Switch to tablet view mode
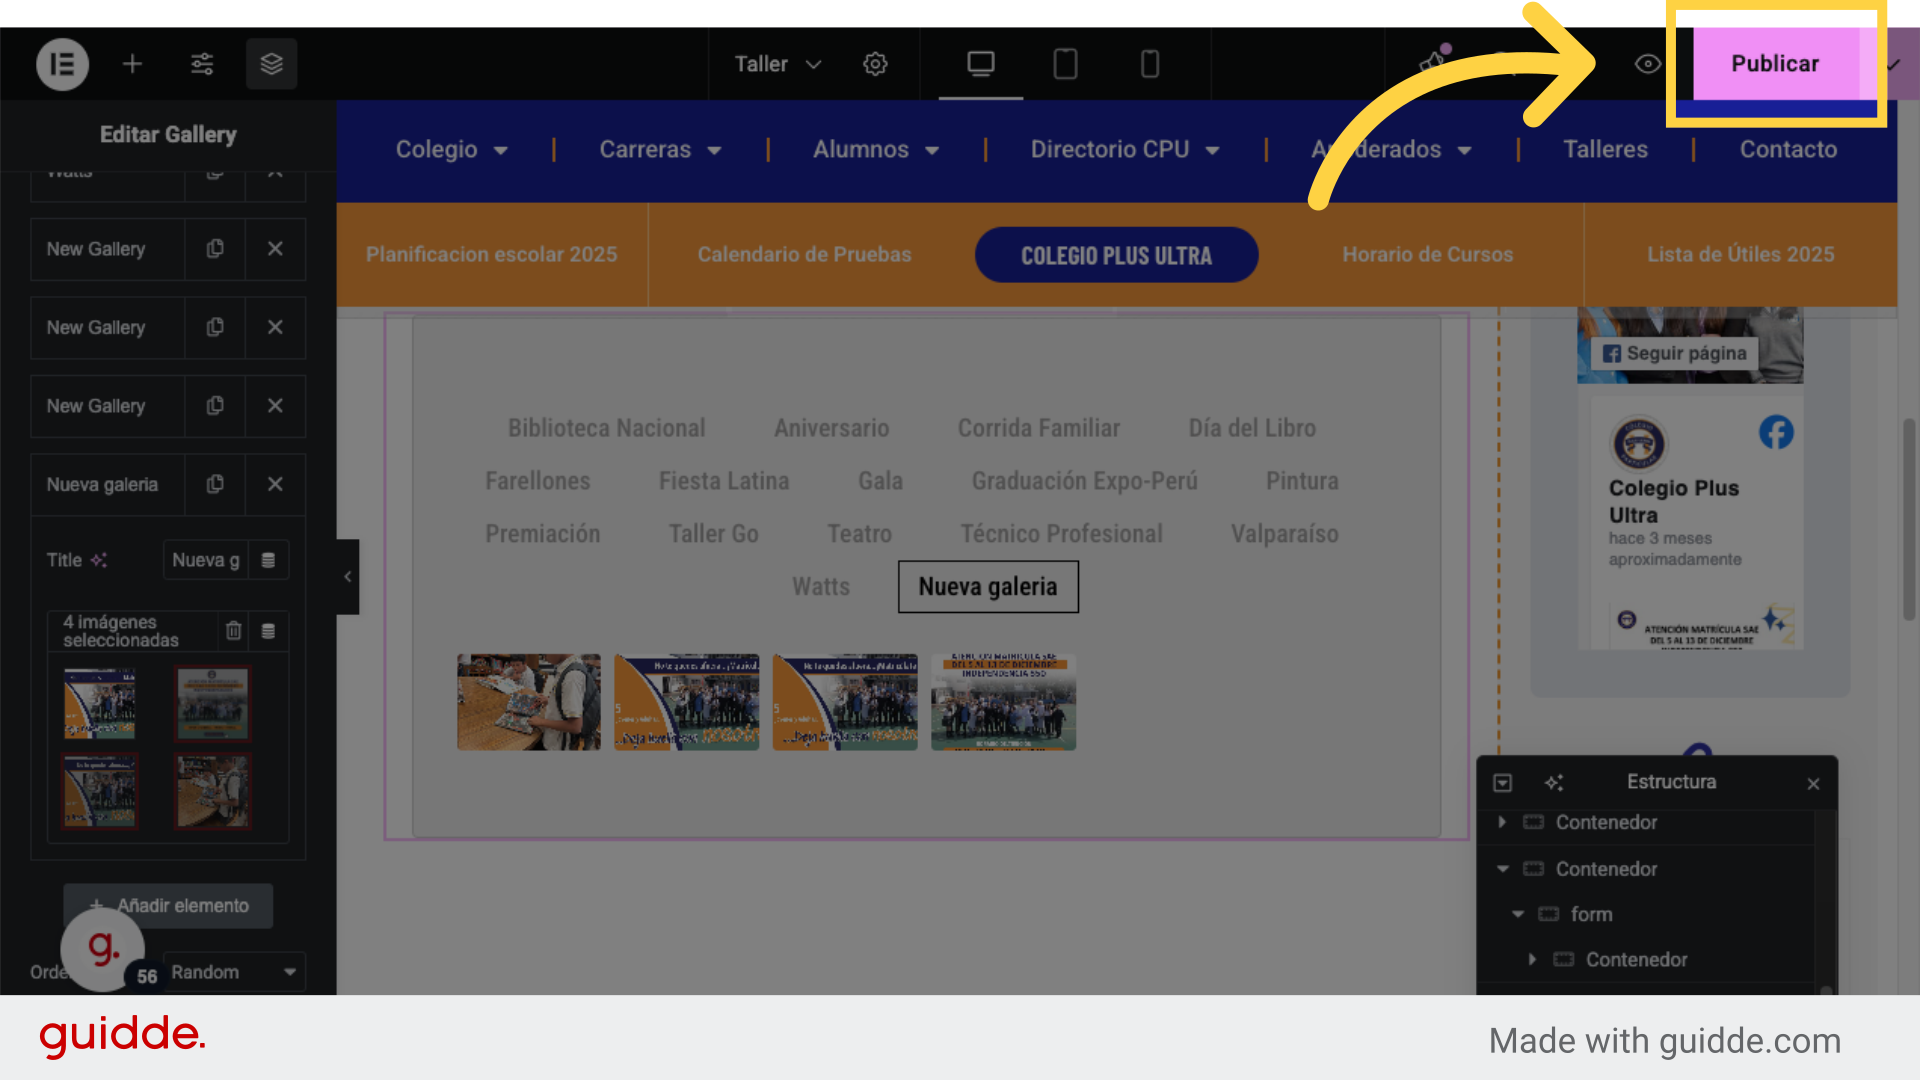The height and width of the screenshot is (1080, 1920). [1065, 64]
